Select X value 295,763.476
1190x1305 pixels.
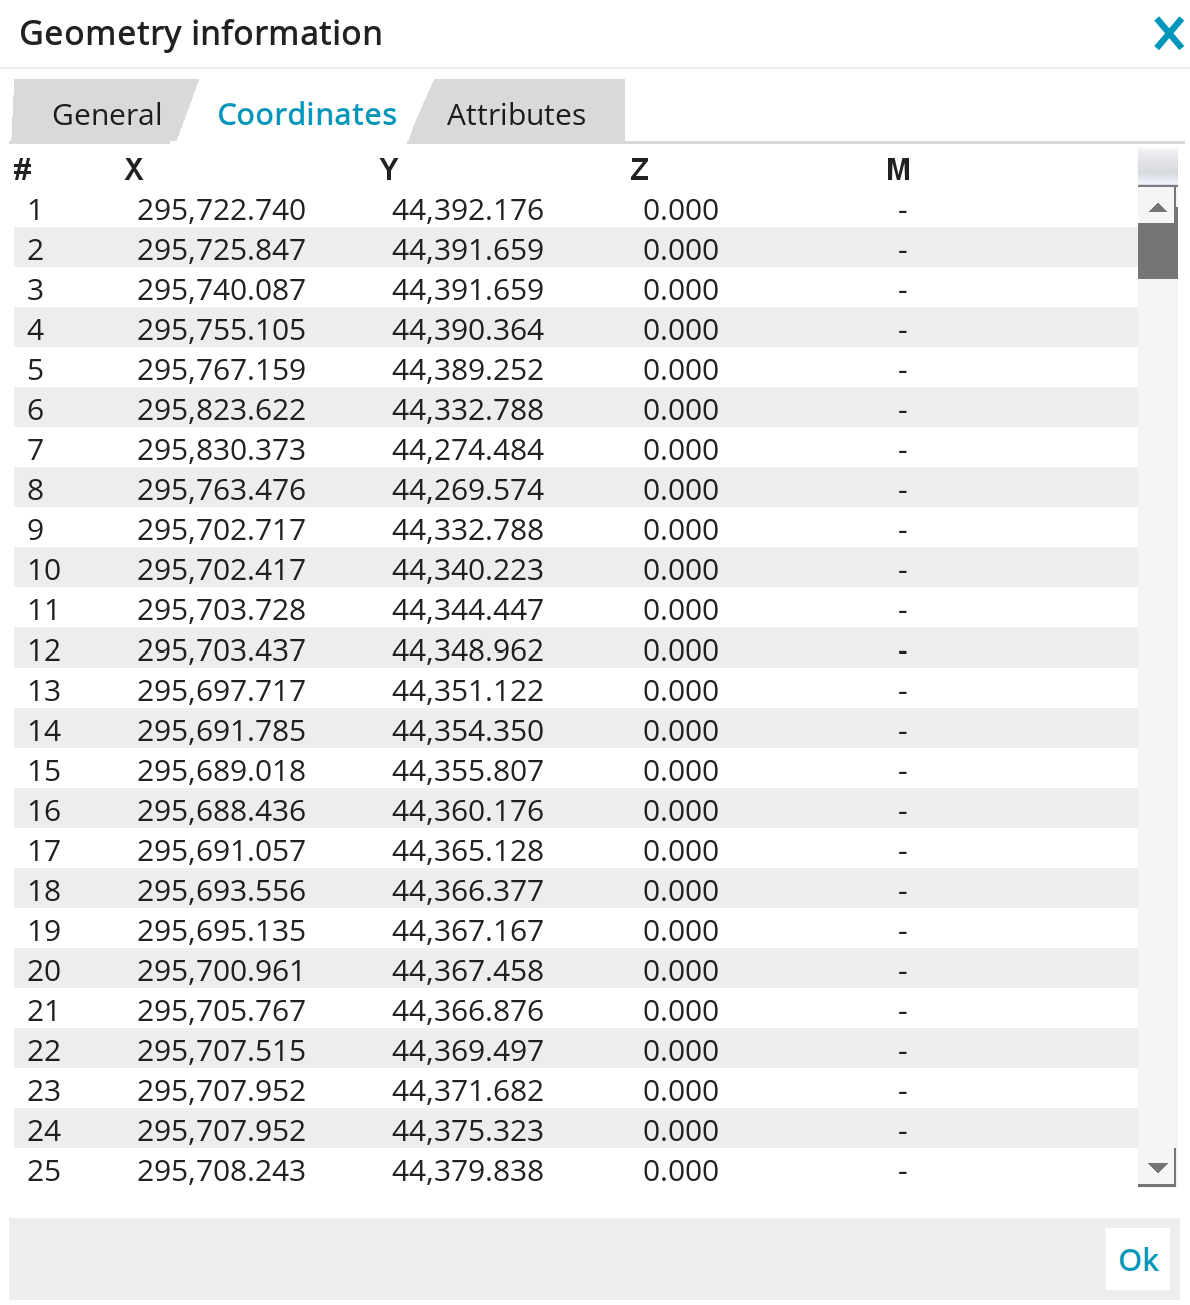tap(221, 490)
